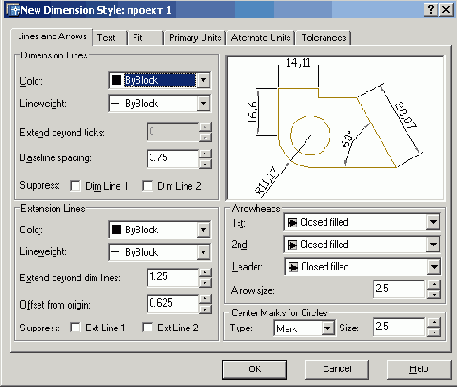Toggle Suppress Dim Line 1 checkbox
Viewport: 457px width, 387px height.
(75, 186)
